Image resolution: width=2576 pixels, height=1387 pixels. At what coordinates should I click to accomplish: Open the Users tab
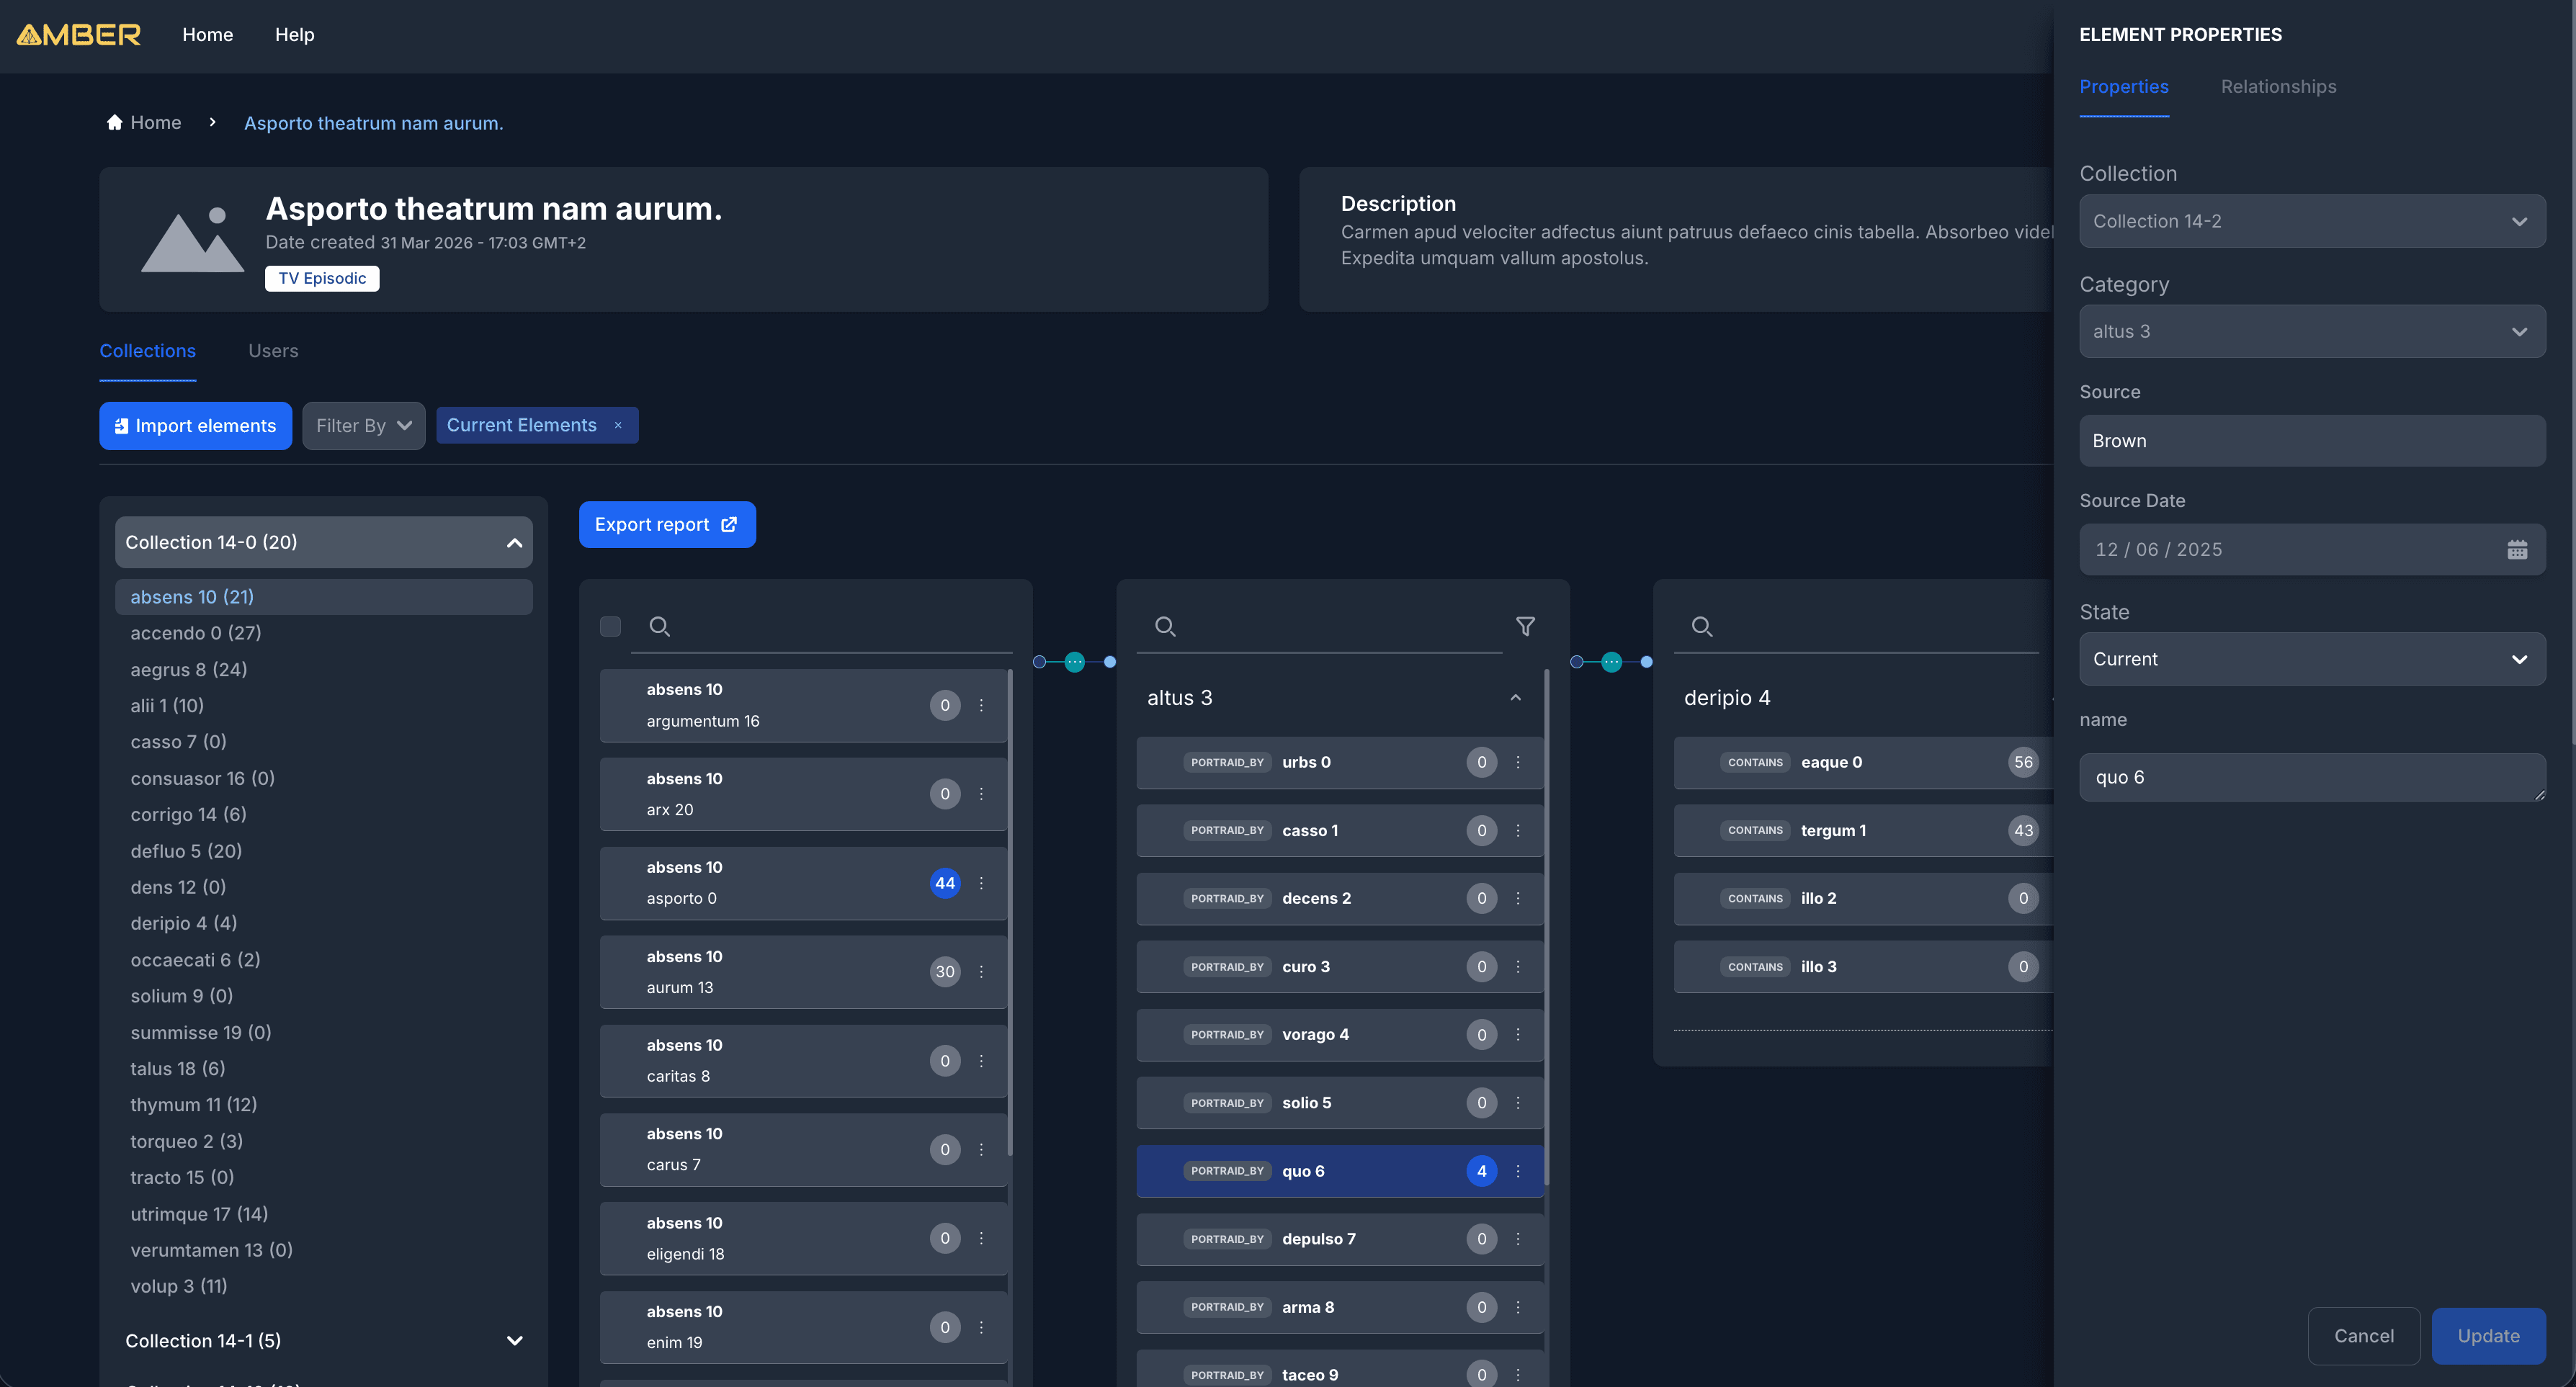[273, 350]
